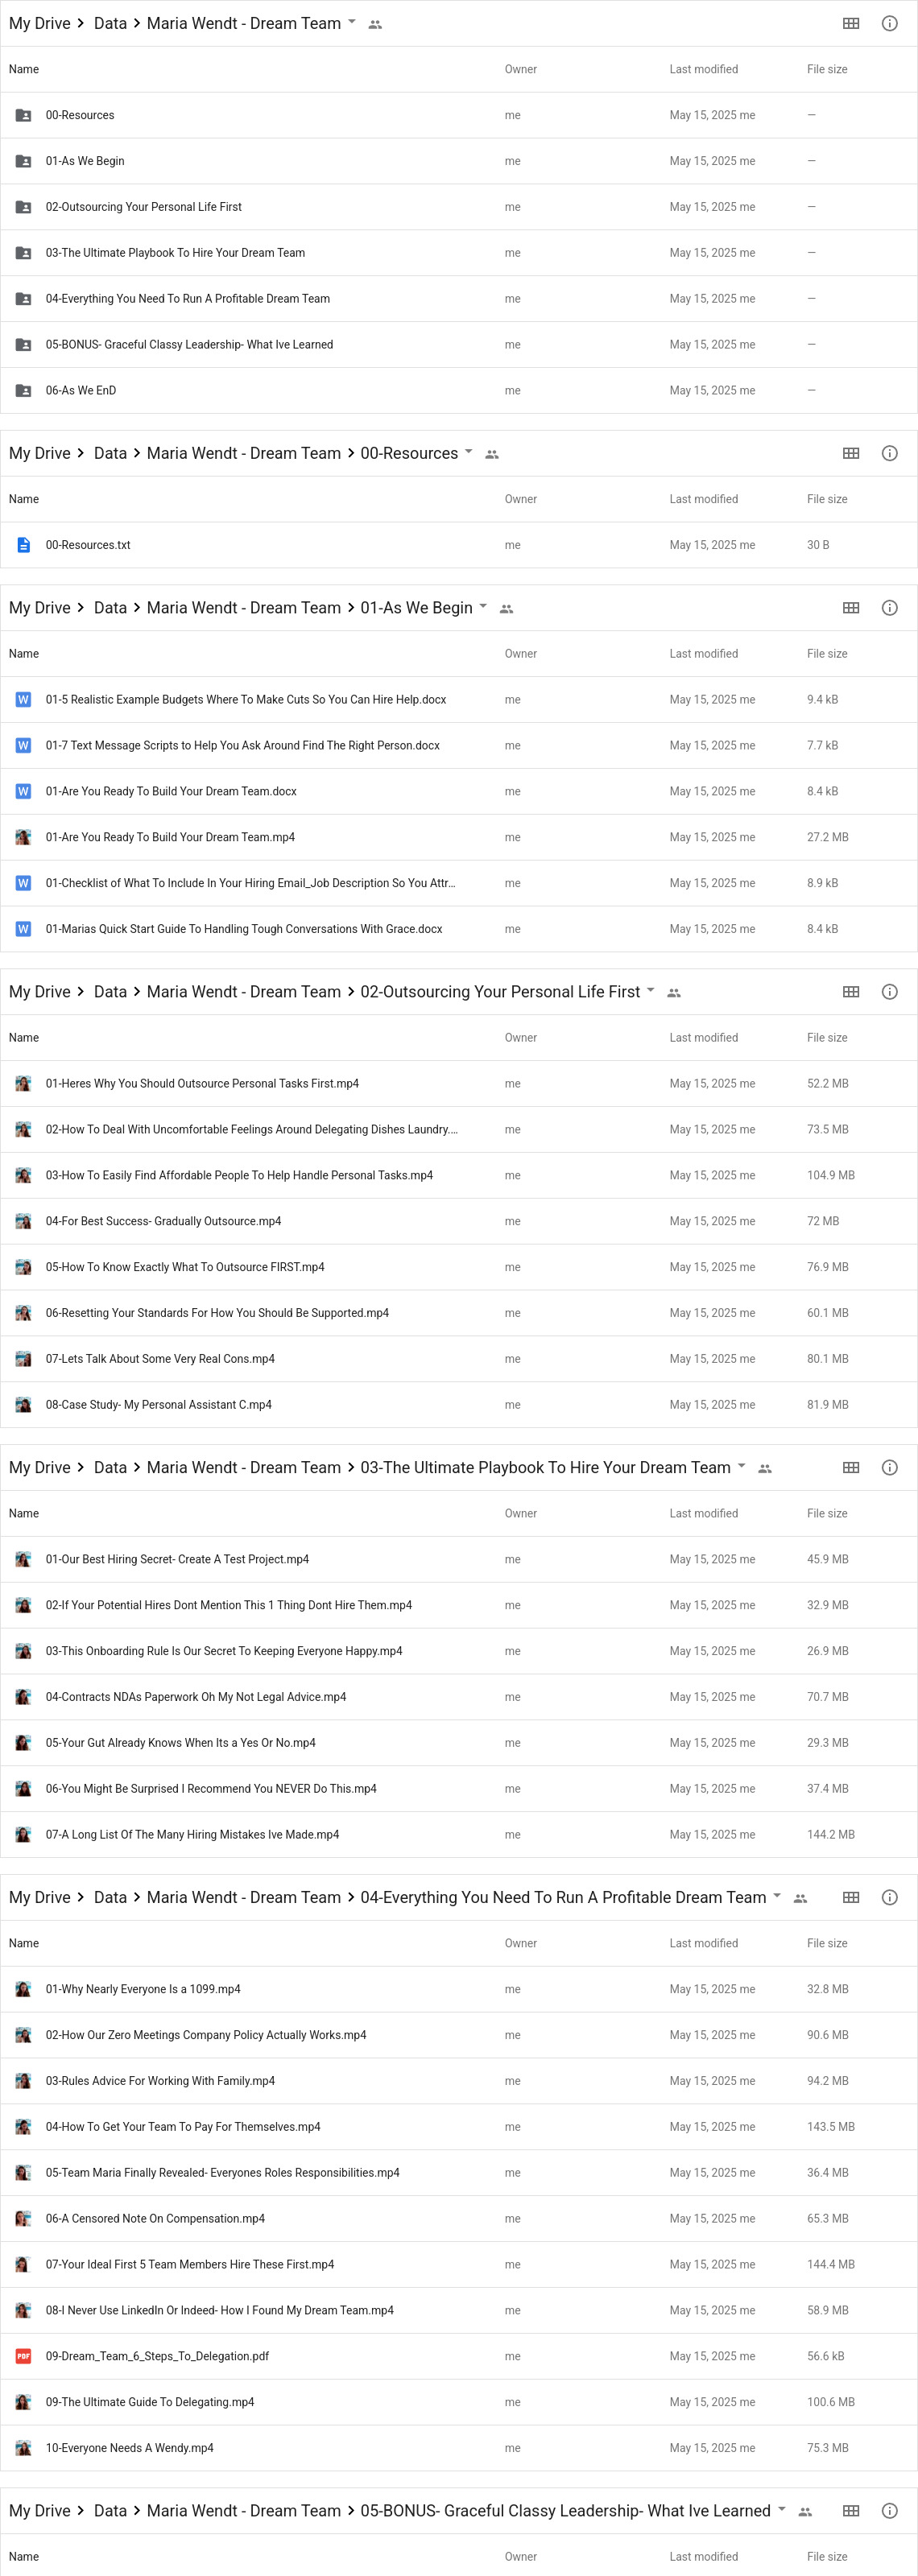Click File size header in 01-As We Begin list

(x=827, y=654)
